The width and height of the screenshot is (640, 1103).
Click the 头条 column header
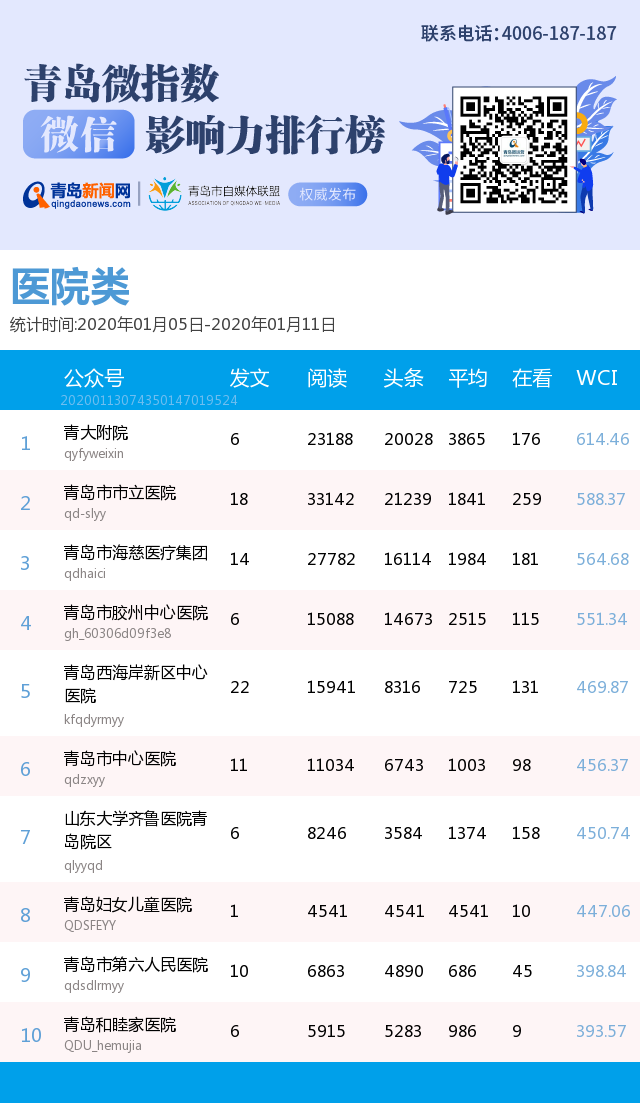404,378
